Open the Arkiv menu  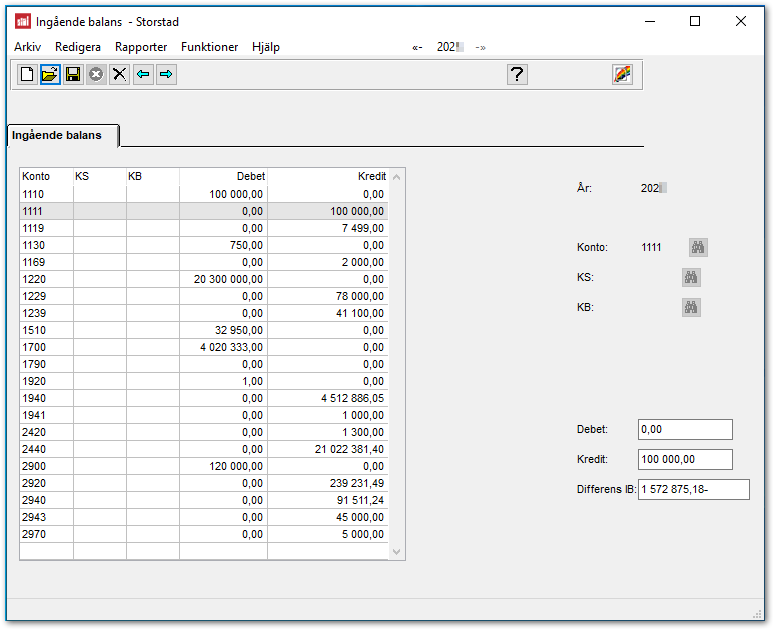tap(28, 47)
